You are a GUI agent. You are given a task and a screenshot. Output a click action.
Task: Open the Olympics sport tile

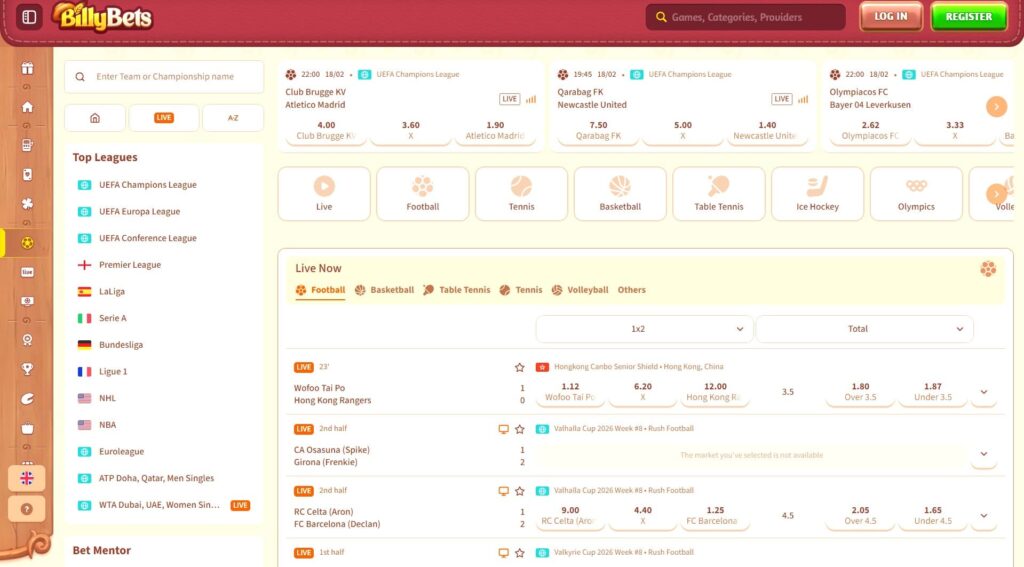pos(915,193)
